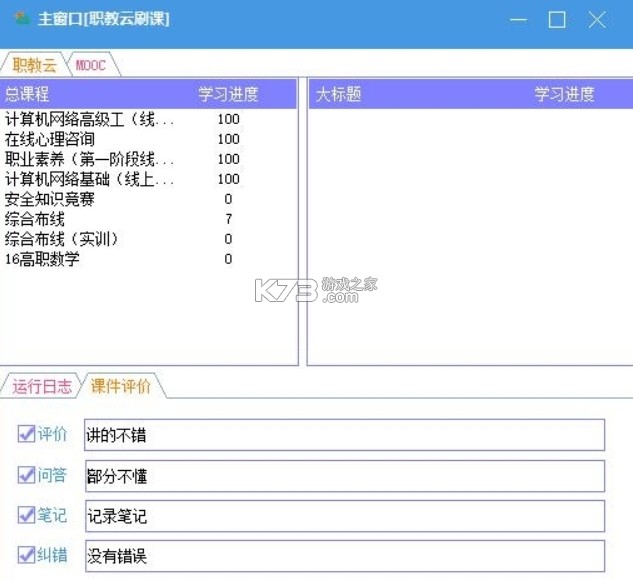The image size is (633, 580).
Task: Select course 职业素养（第一阶段线...
Action: tap(90, 159)
